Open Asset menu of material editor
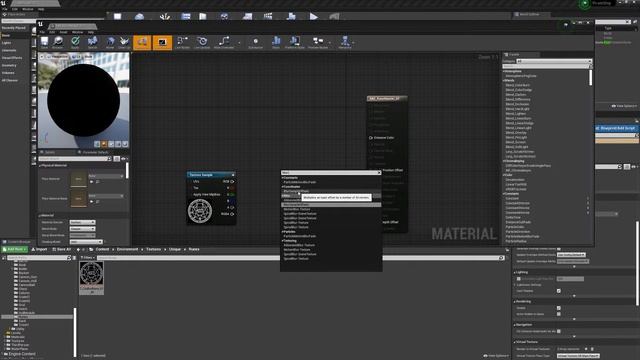Image resolution: width=640 pixels, height=360 pixels. click(63, 32)
